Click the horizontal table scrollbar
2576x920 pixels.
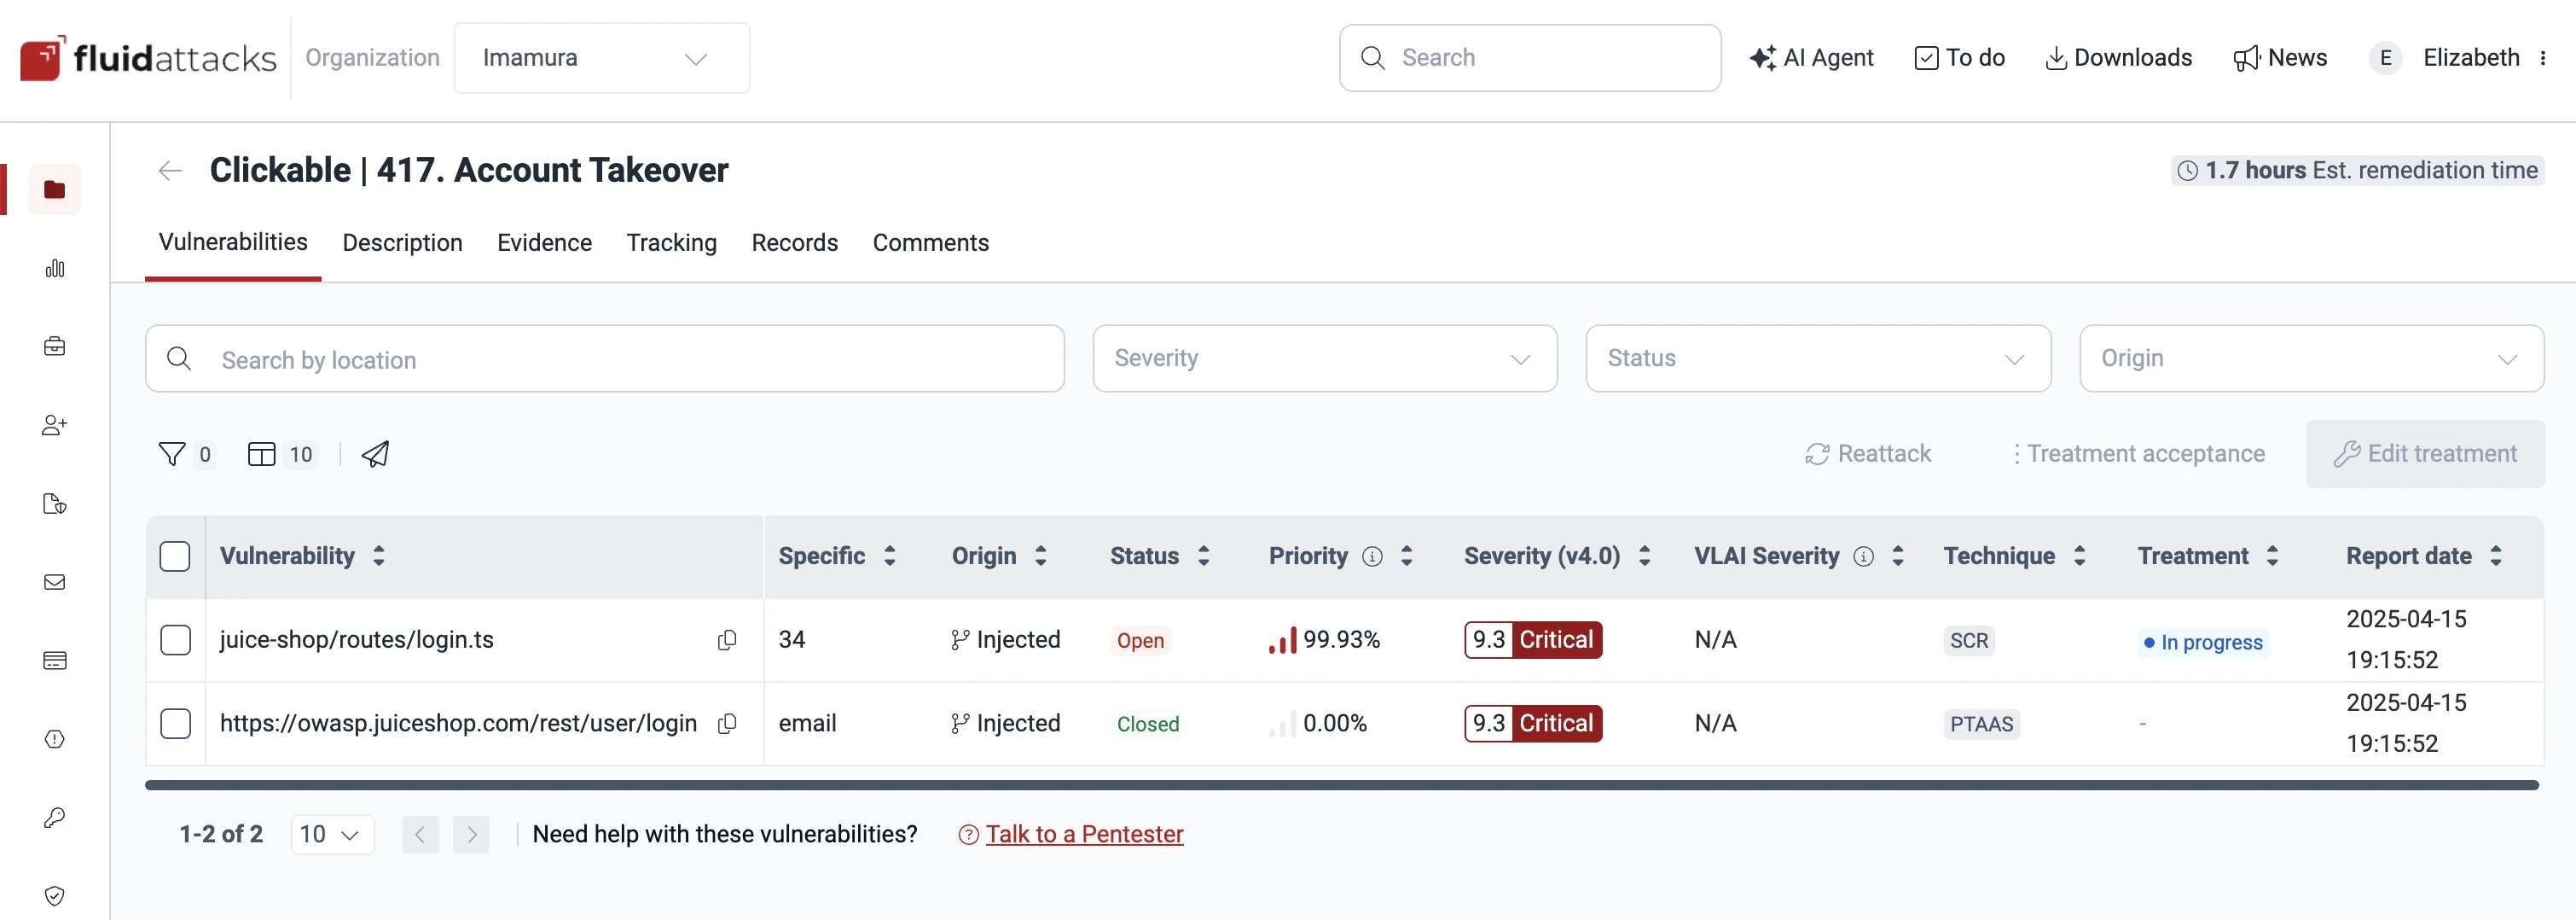coord(1342,785)
